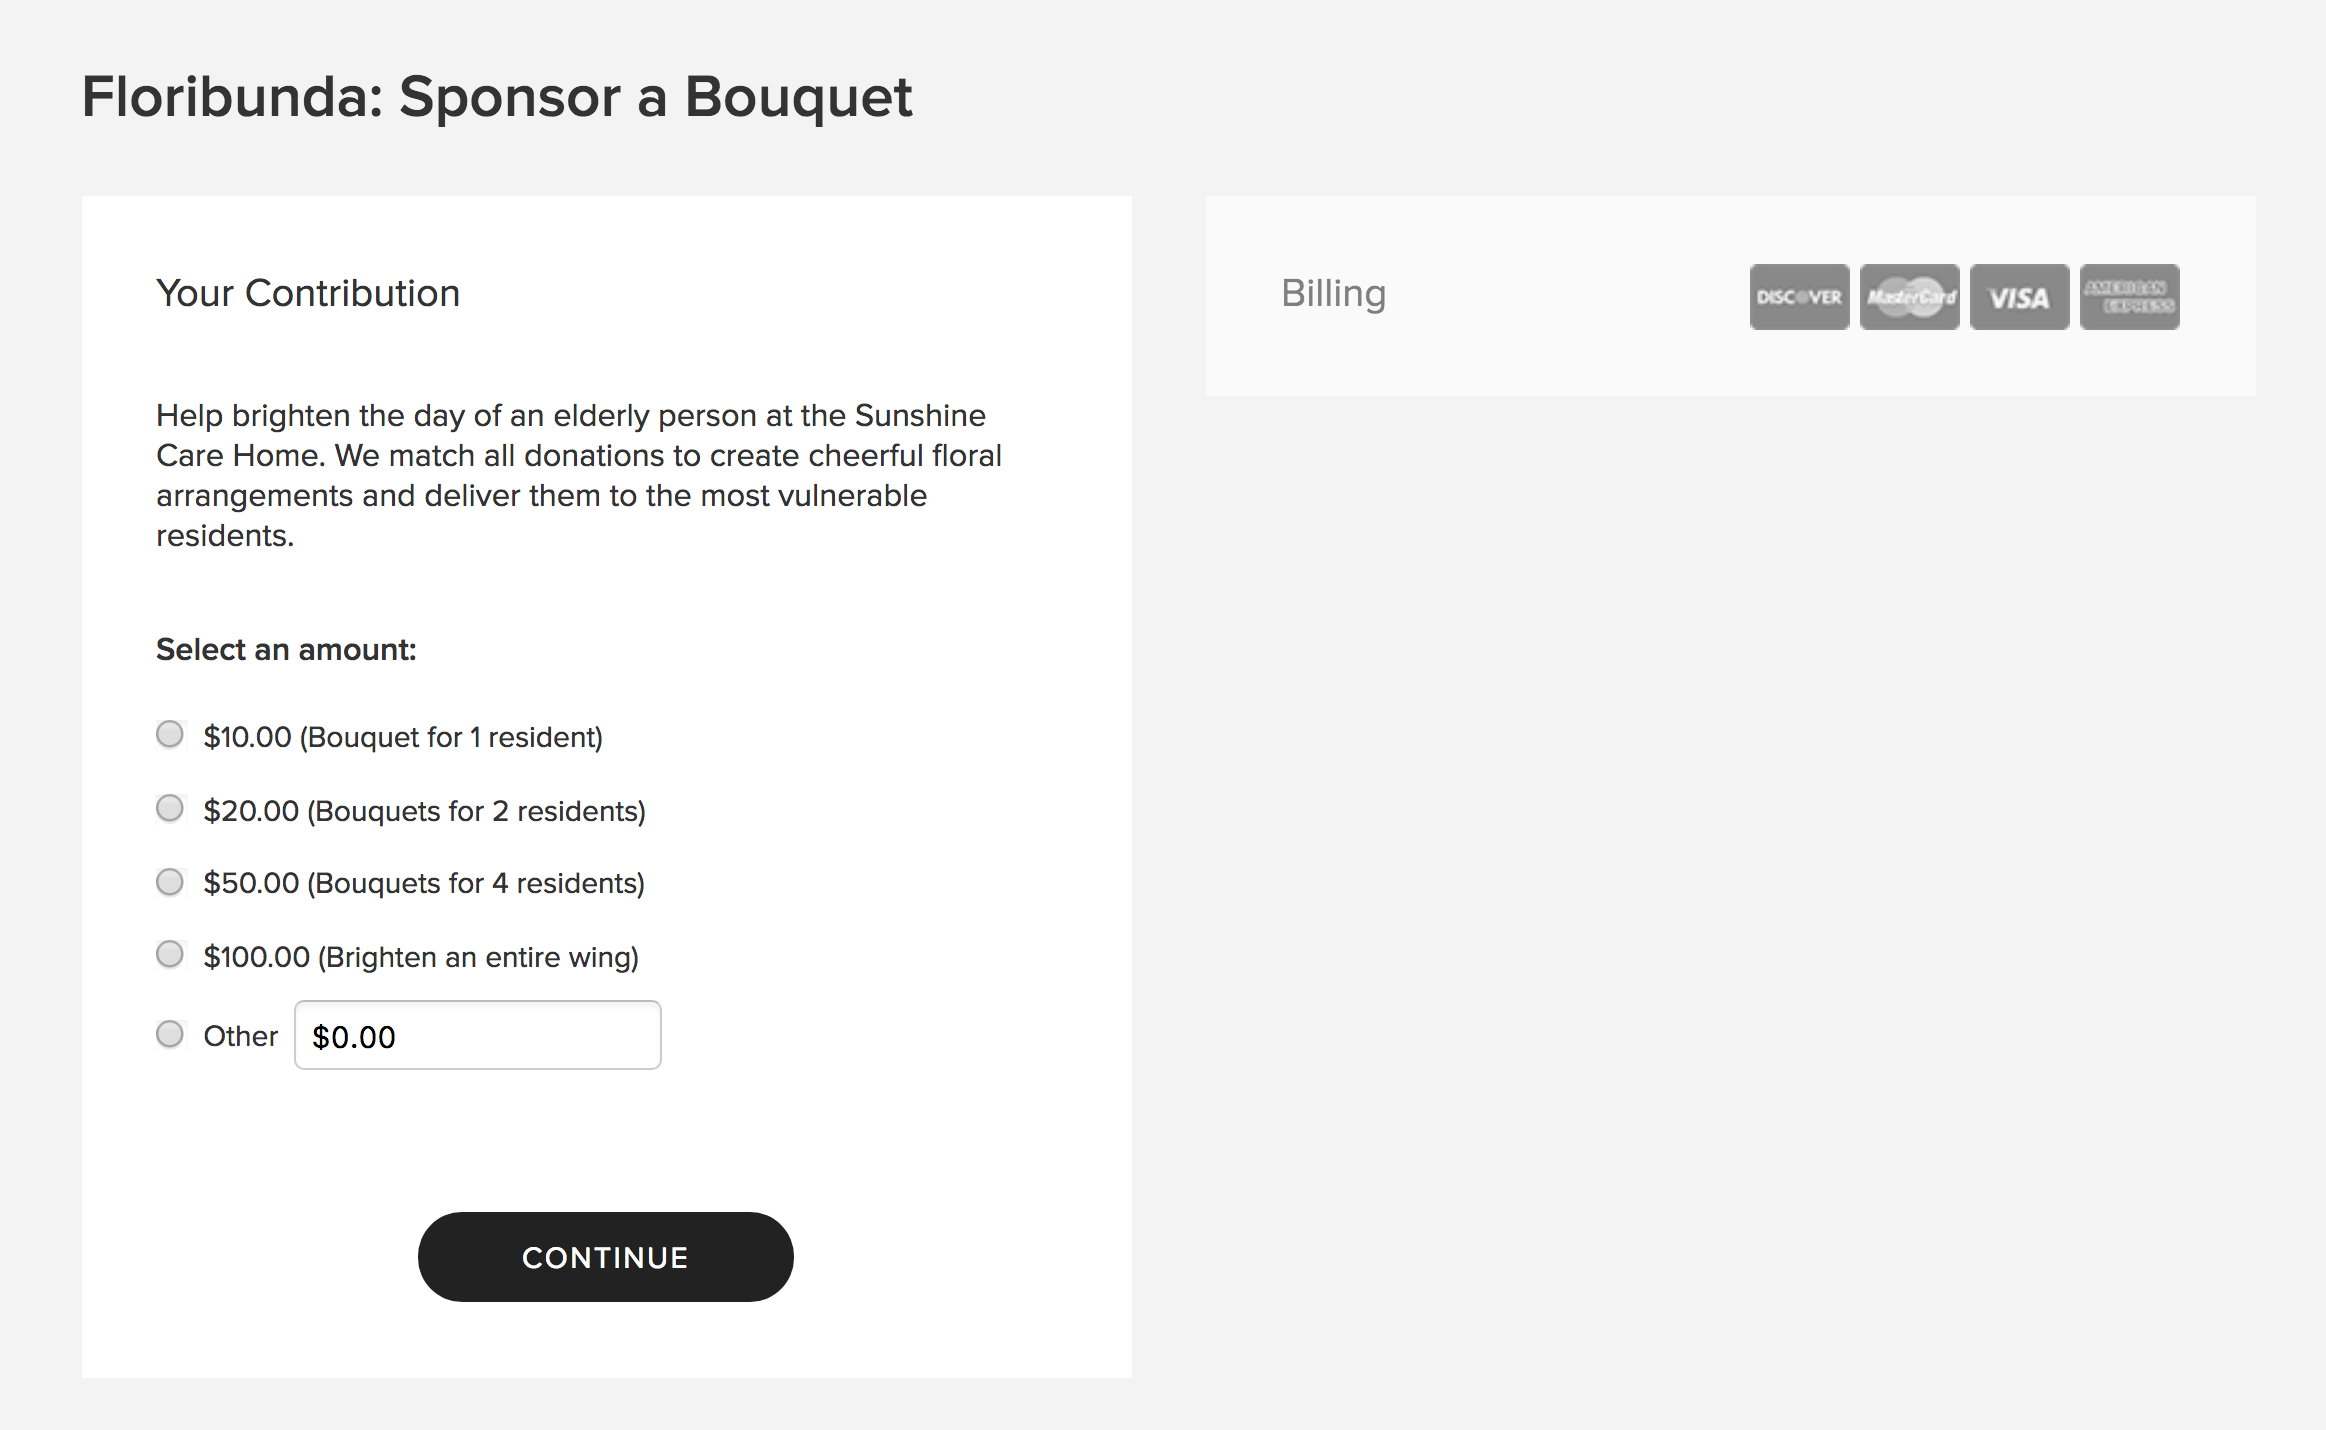Focus the $0.00 custom amount field

click(478, 1035)
